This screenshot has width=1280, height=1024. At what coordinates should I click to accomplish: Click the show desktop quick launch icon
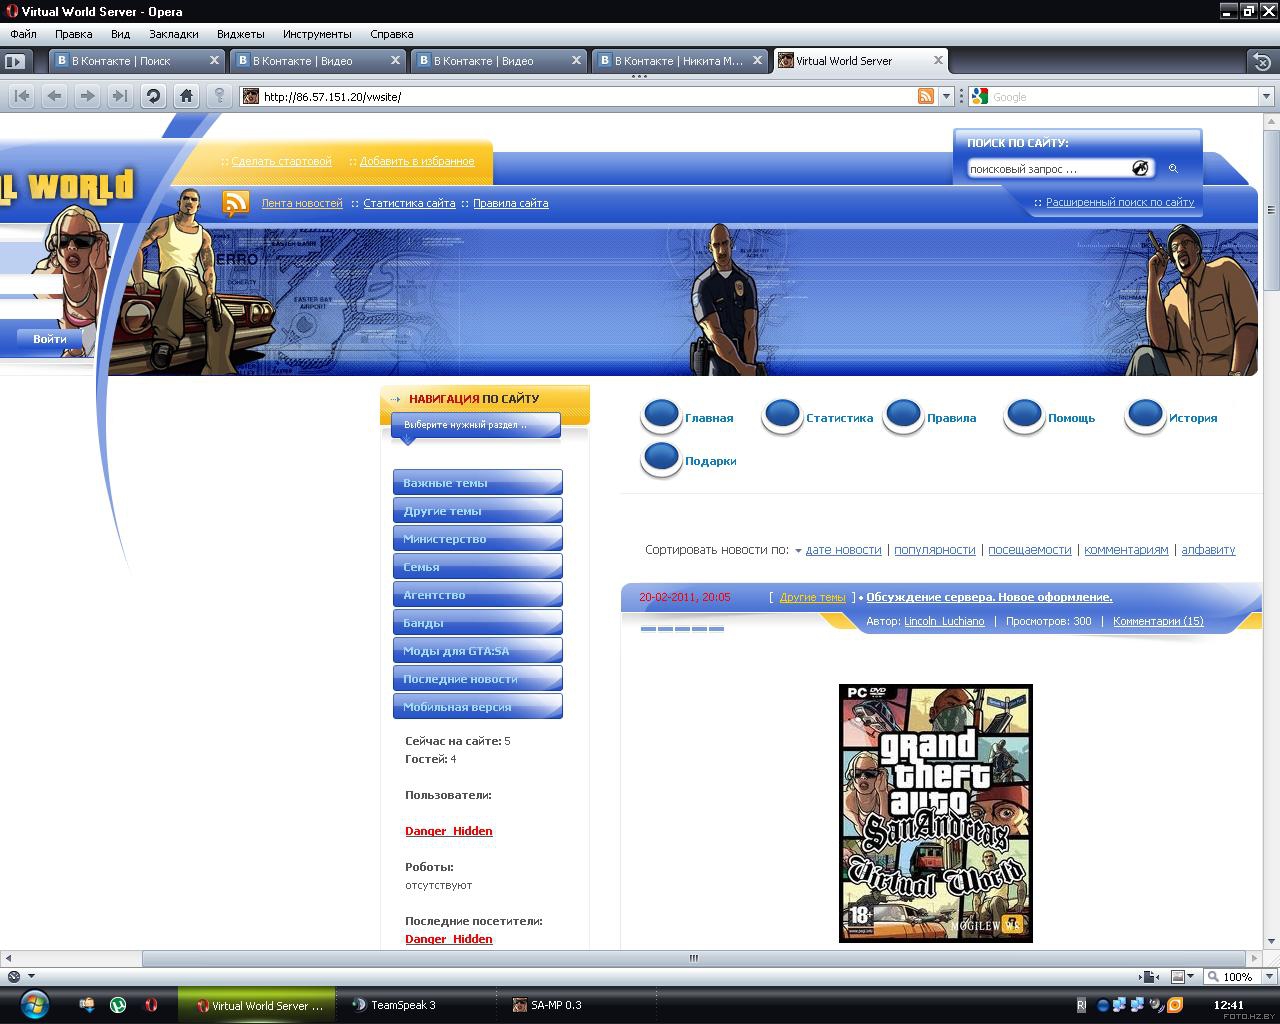(x=88, y=1005)
